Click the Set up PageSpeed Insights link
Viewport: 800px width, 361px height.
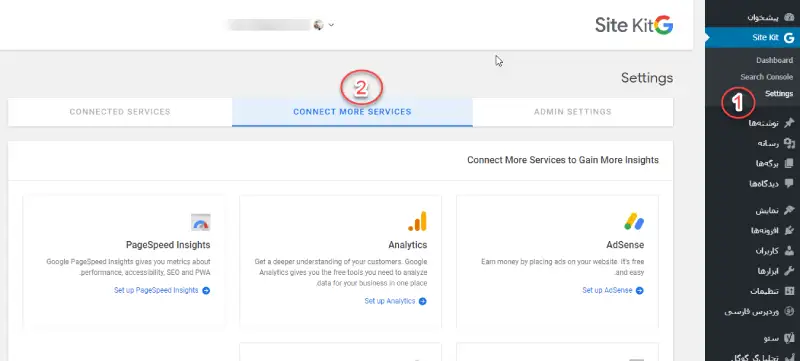point(162,290)
